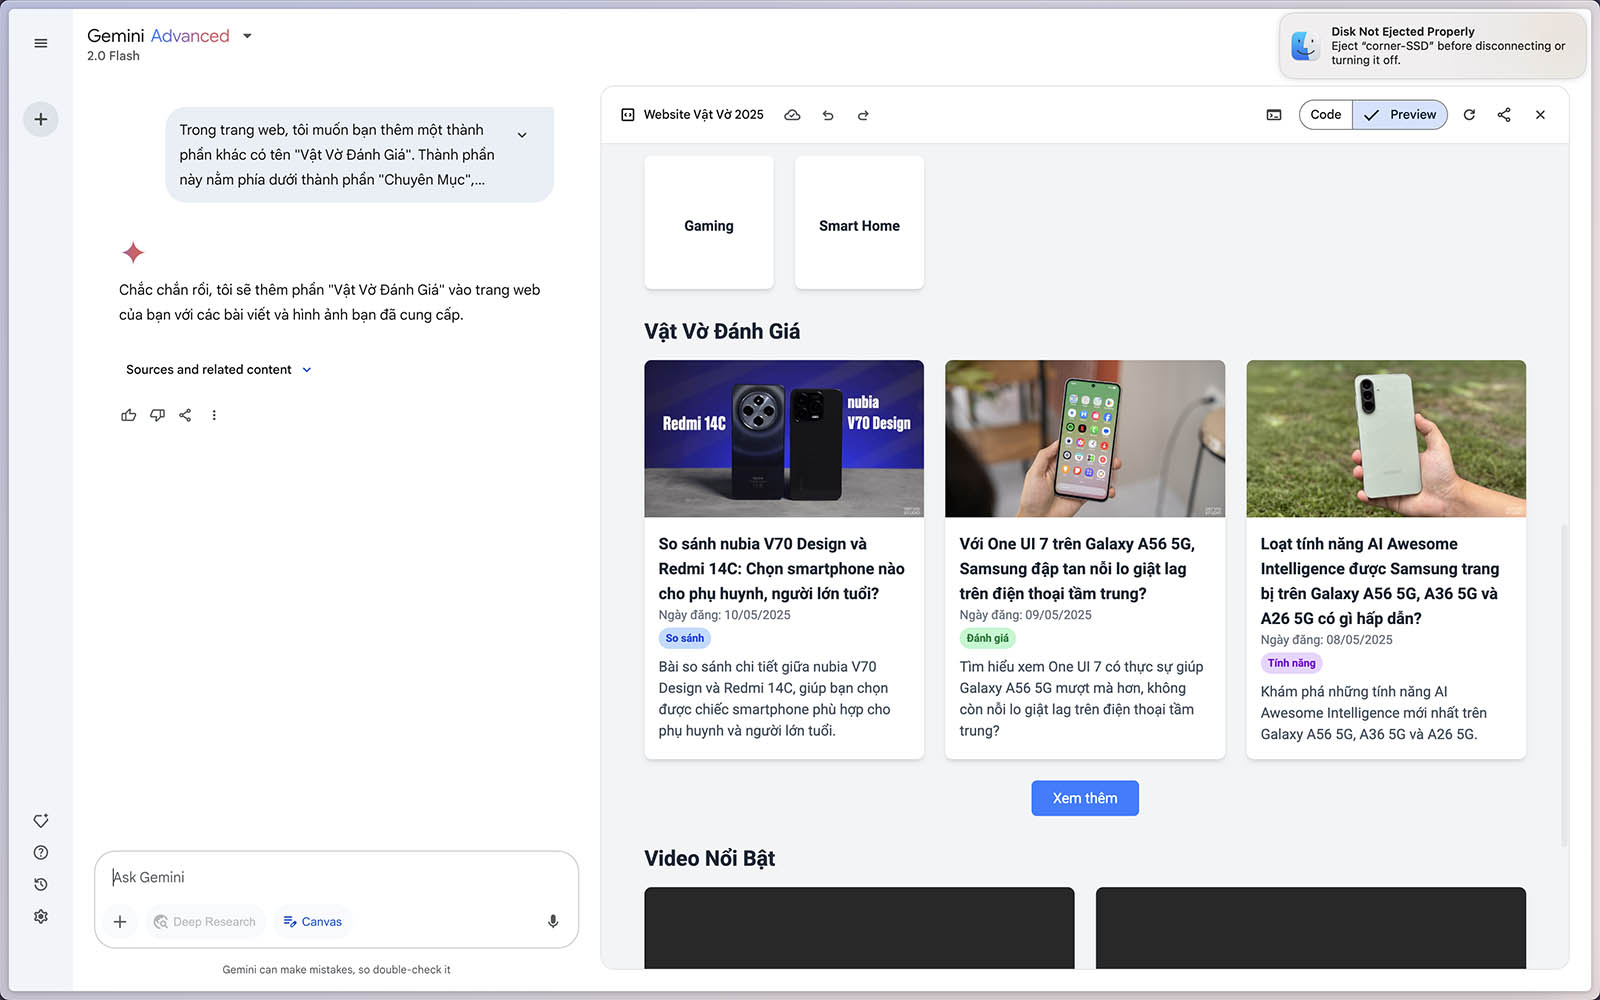
Task: Click the Xem thêm button
Action: coord(1085,798)
